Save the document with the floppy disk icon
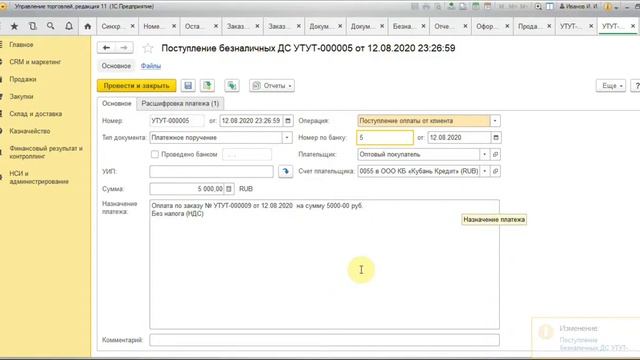 tap(188, 86)
